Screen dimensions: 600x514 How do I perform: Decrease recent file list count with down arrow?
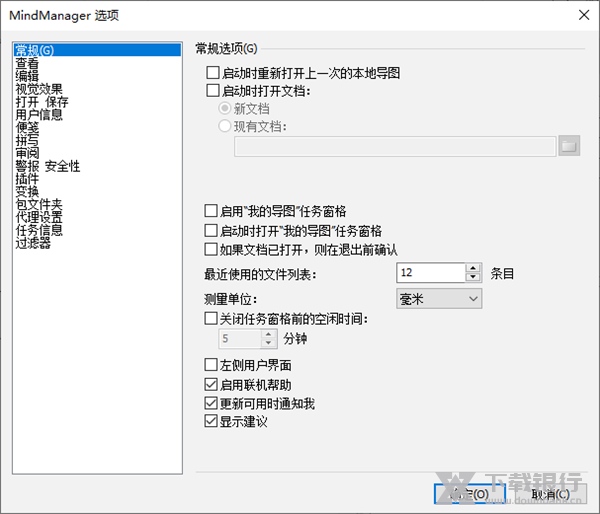[473, 277]
